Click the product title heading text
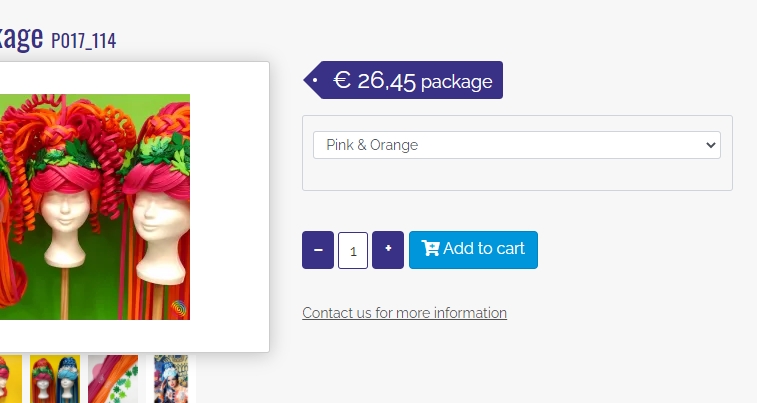The image size is (757, 403). point(20,38)
